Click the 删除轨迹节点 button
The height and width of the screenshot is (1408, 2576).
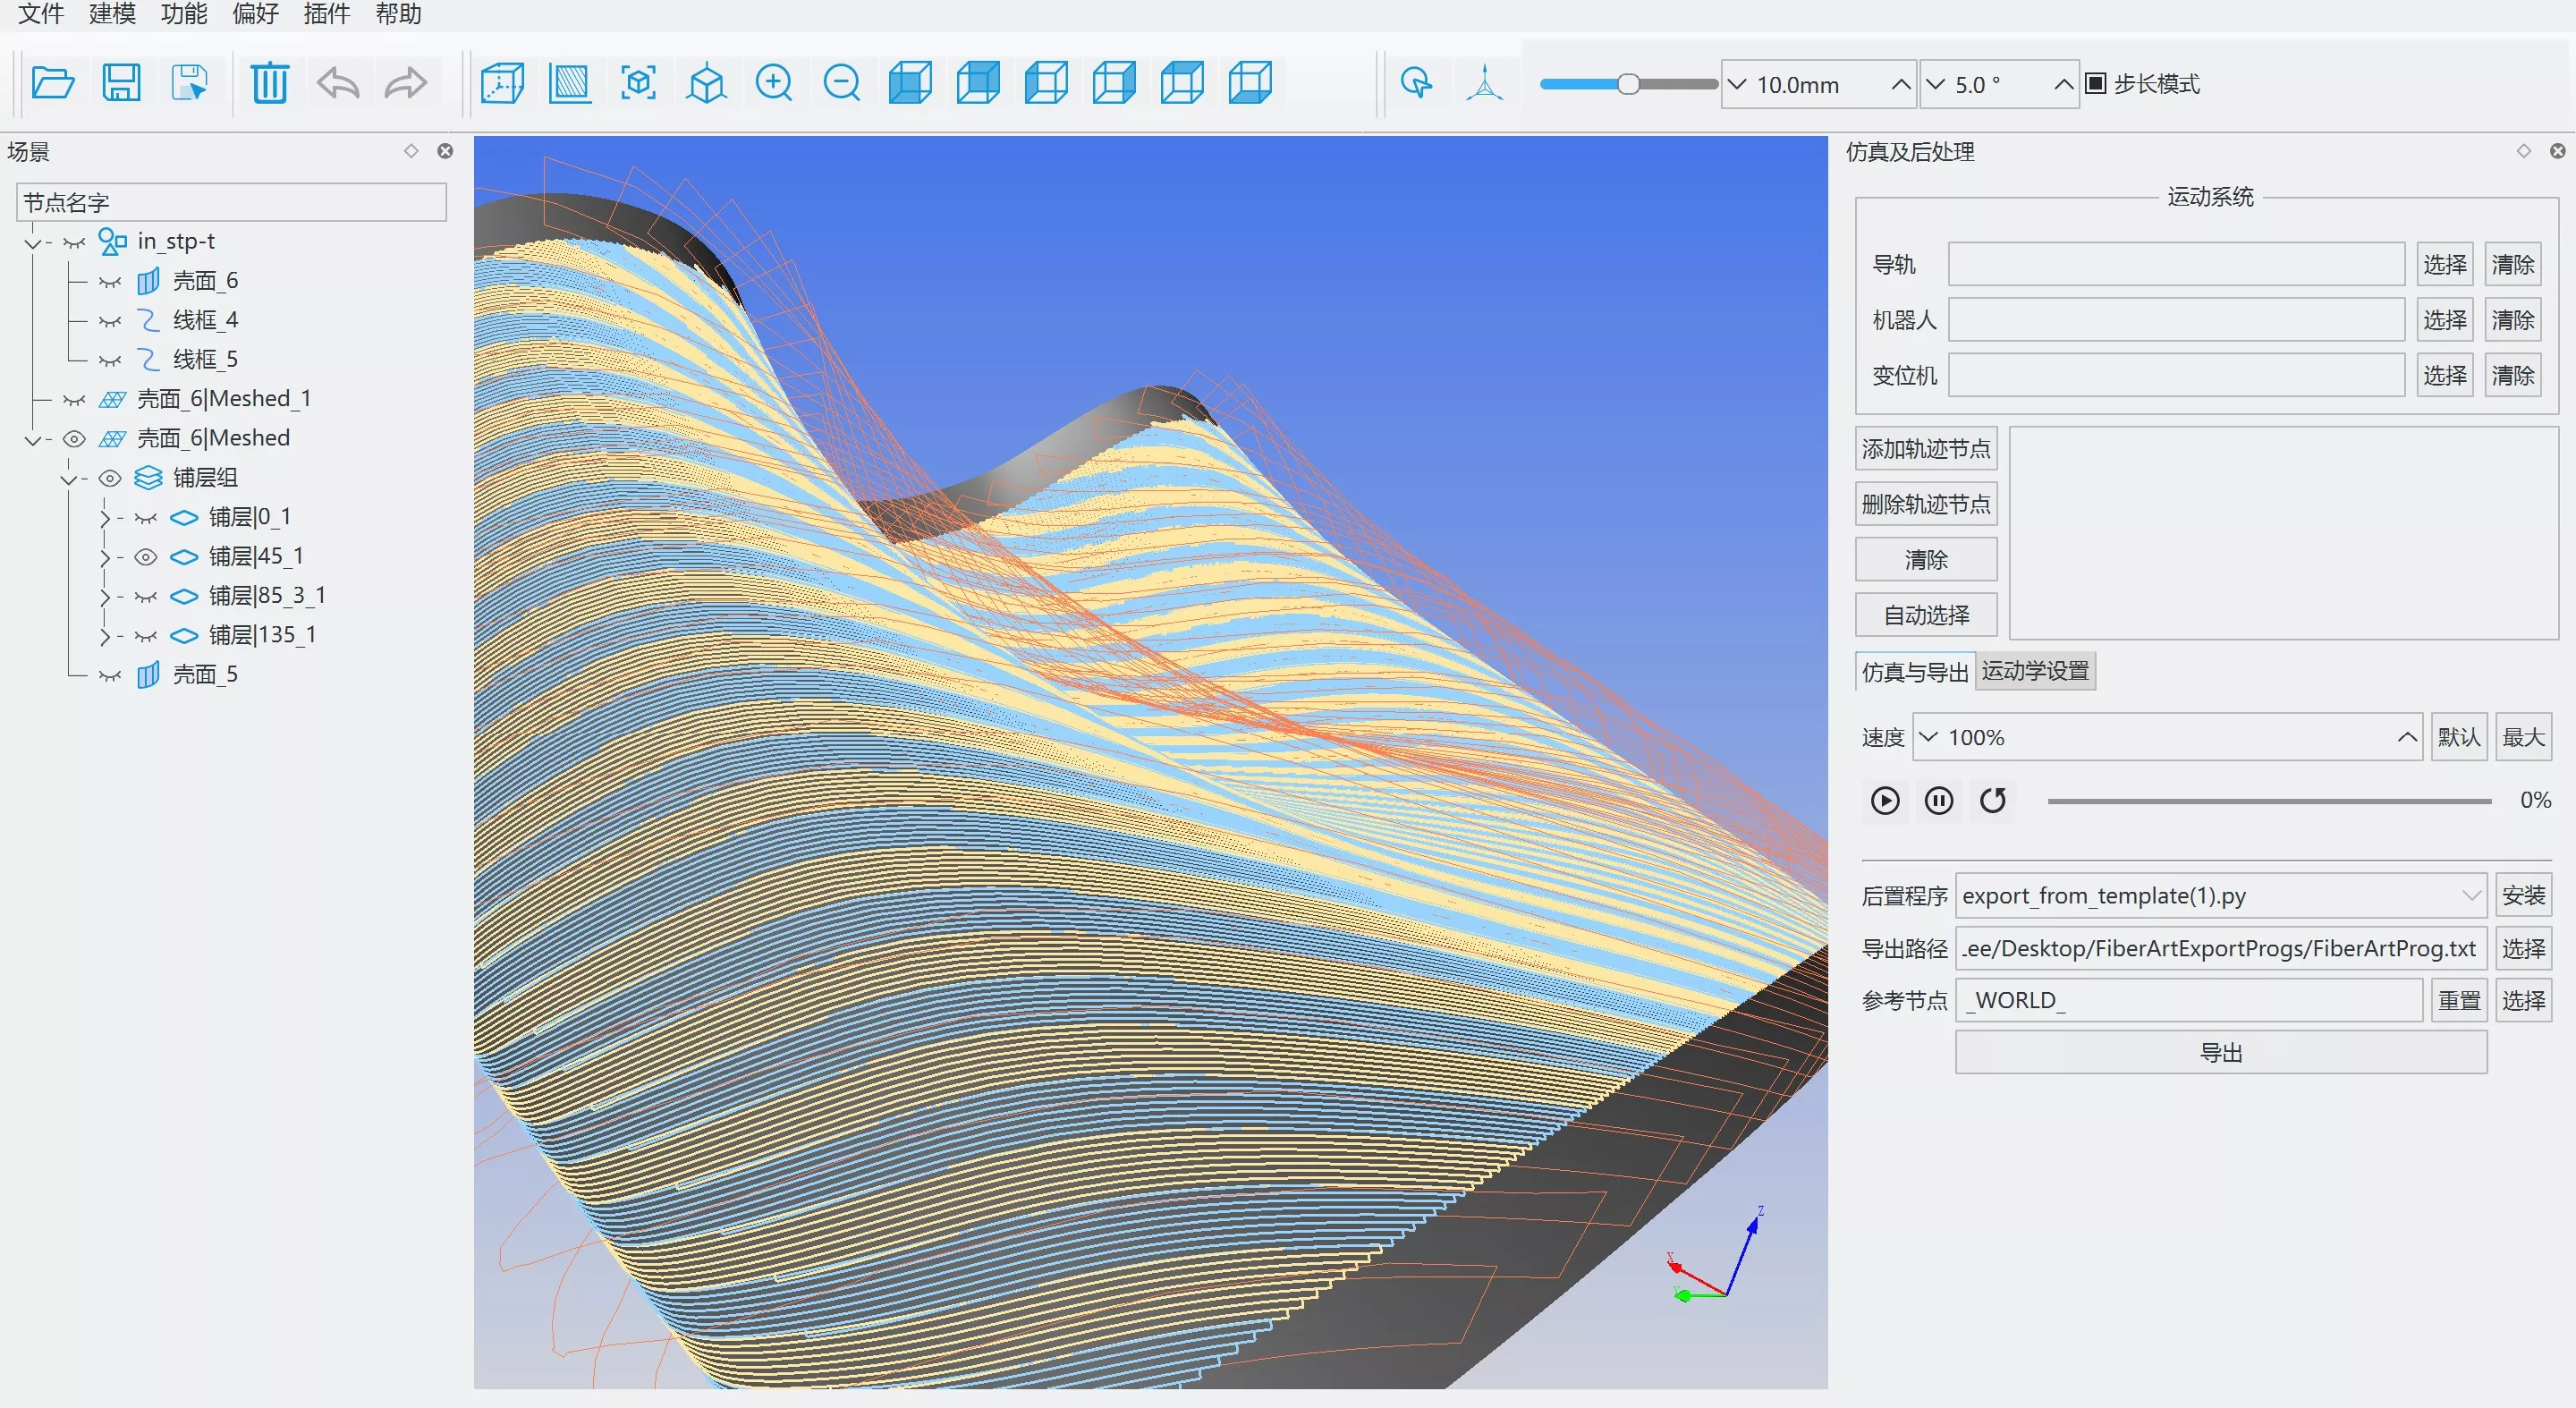pyautogui.click(x=1926, y=504)
